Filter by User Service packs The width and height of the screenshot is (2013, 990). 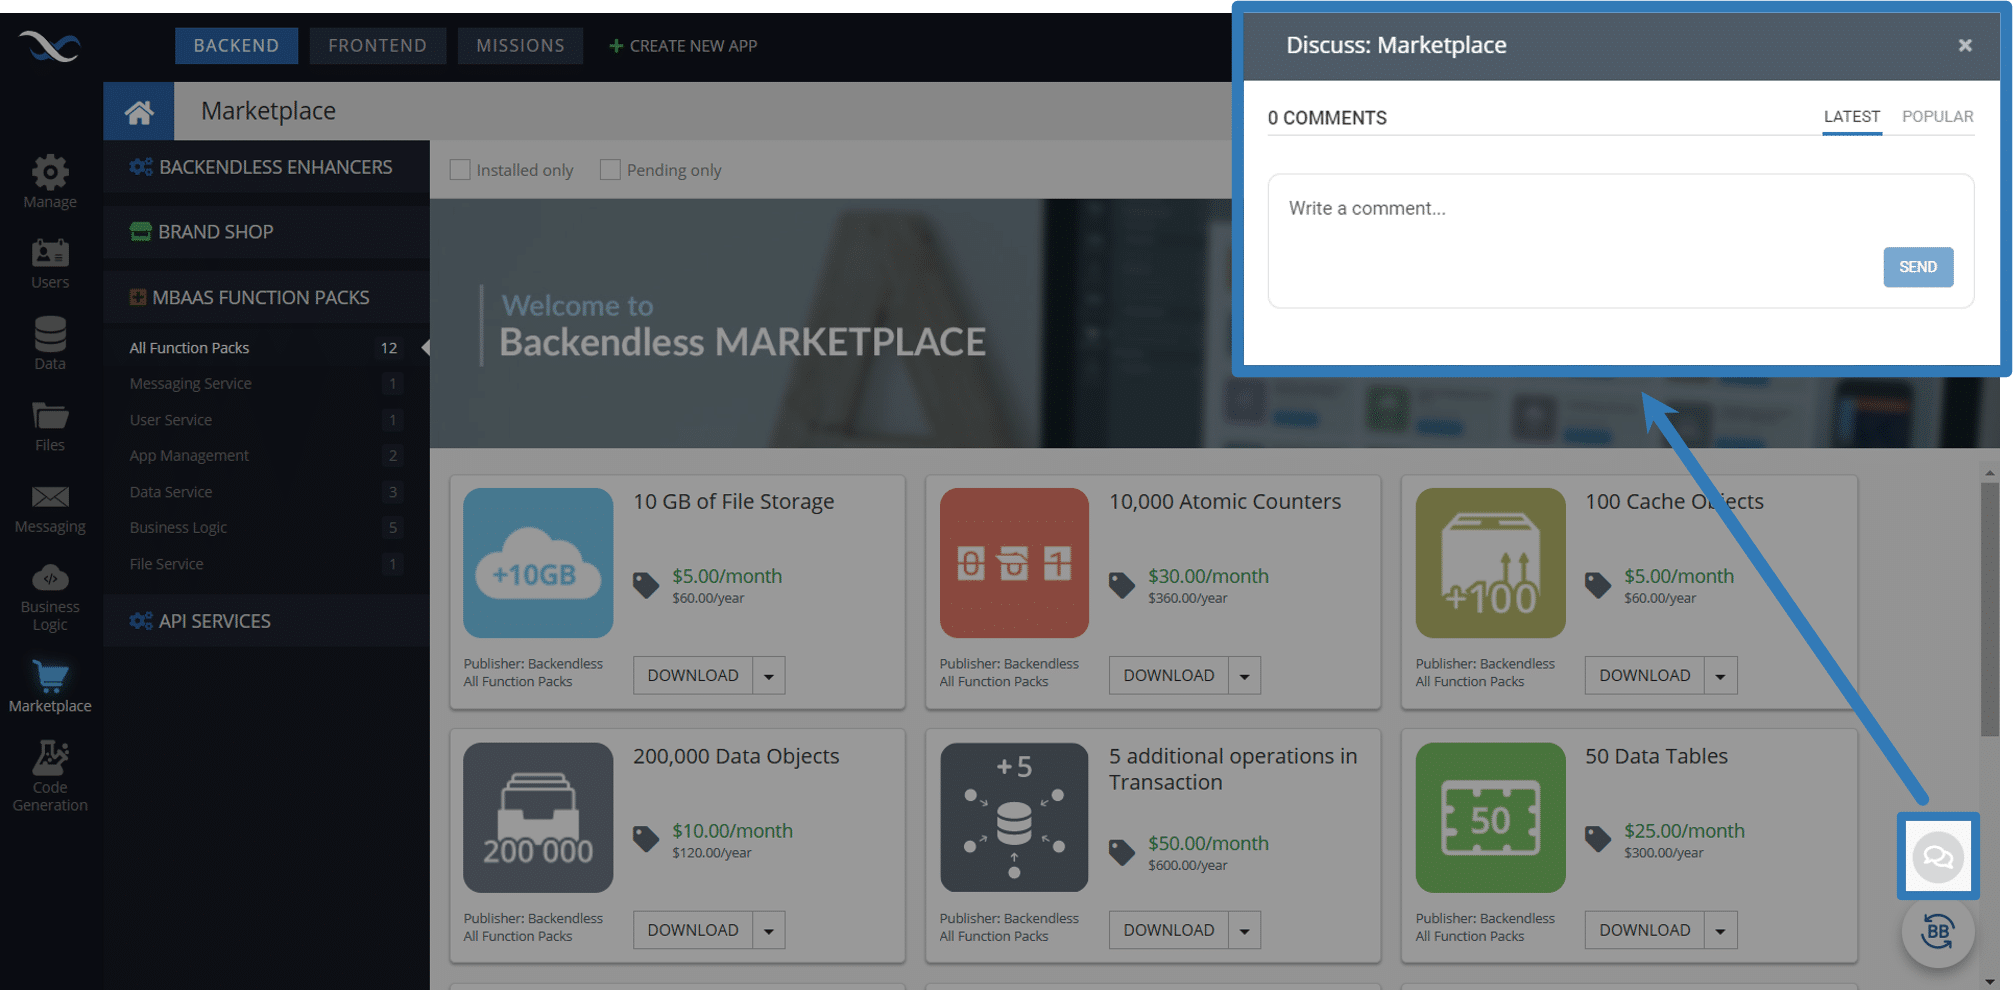pyautogui.click(x=266, y=420)
